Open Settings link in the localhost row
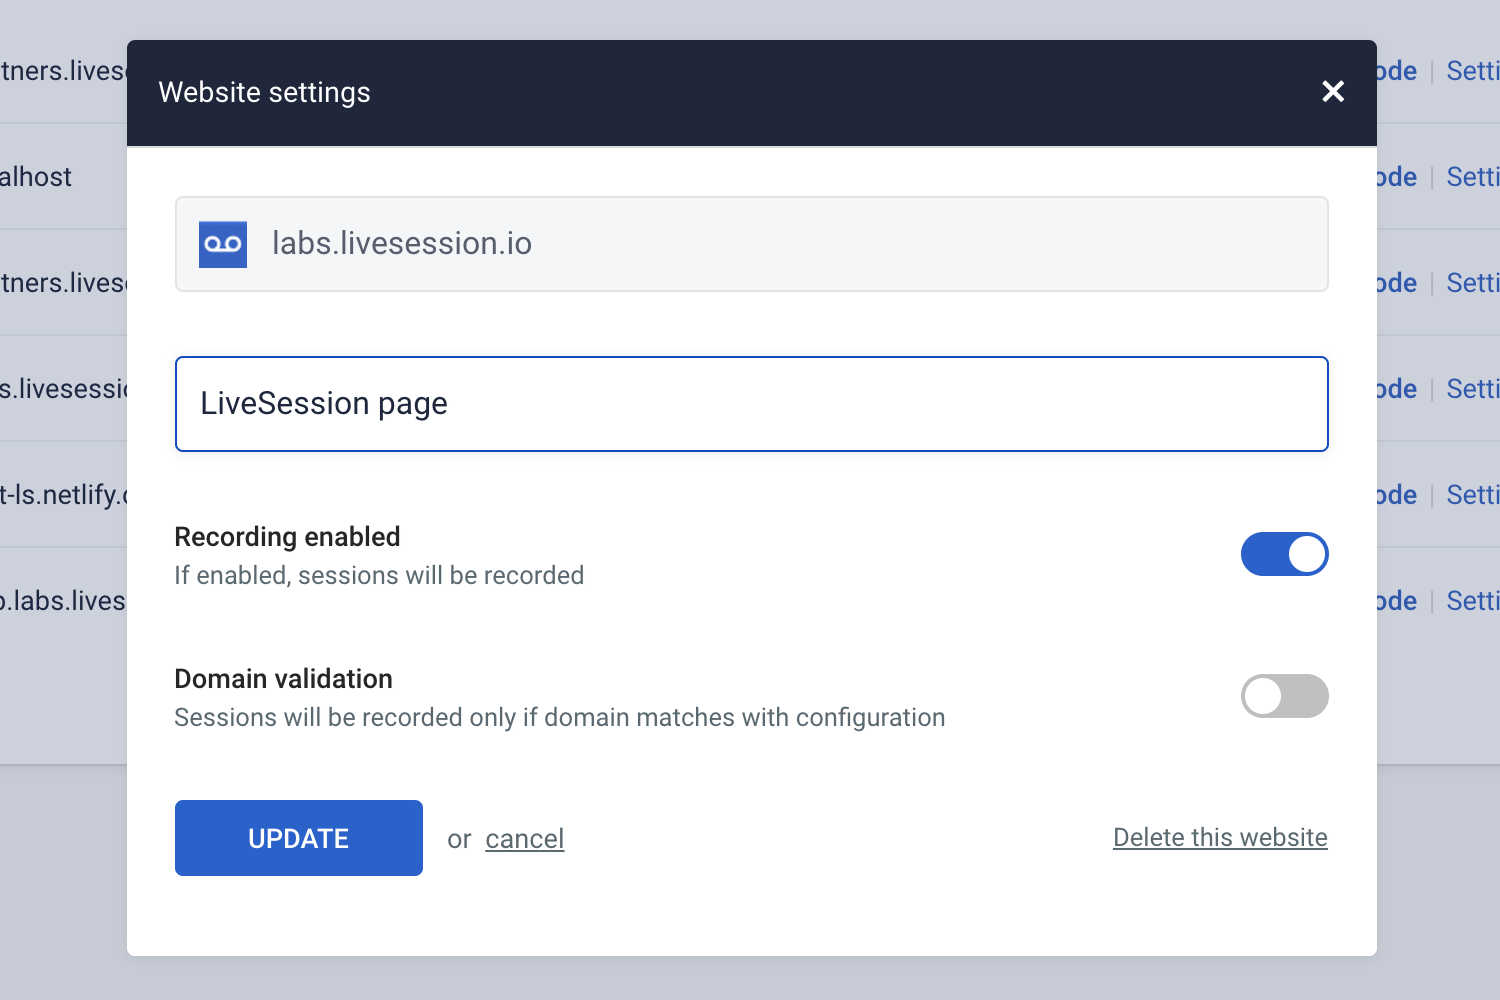1500x1000 pixels. (1473, 177)
